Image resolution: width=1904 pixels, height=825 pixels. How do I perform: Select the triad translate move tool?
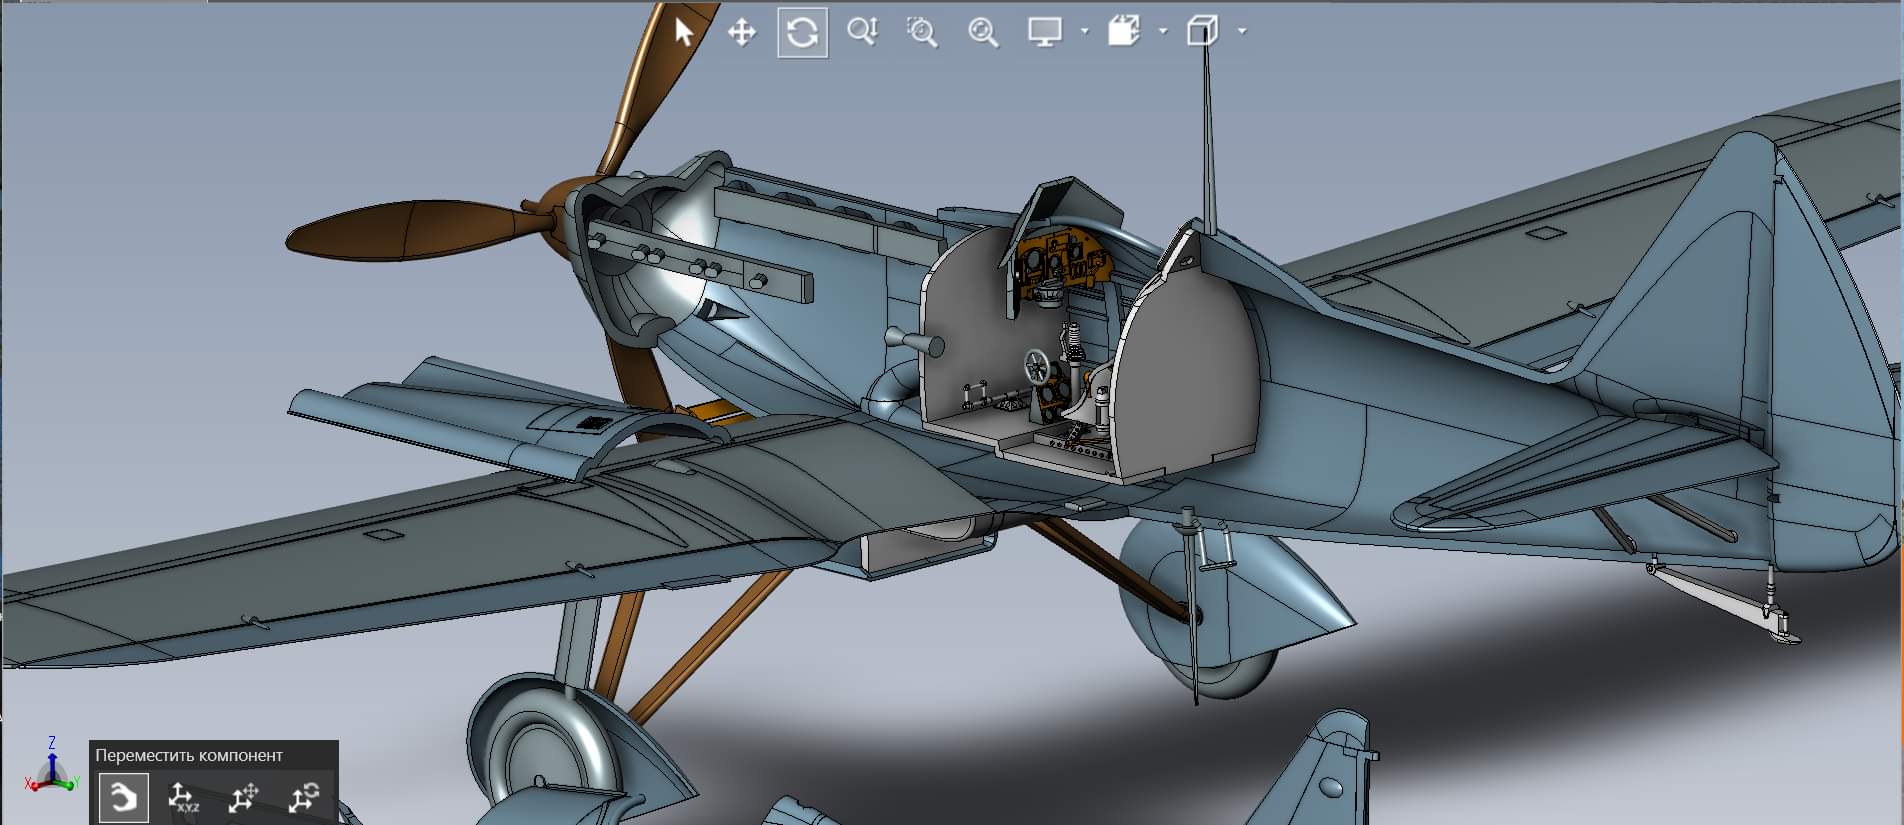(243, 798)
